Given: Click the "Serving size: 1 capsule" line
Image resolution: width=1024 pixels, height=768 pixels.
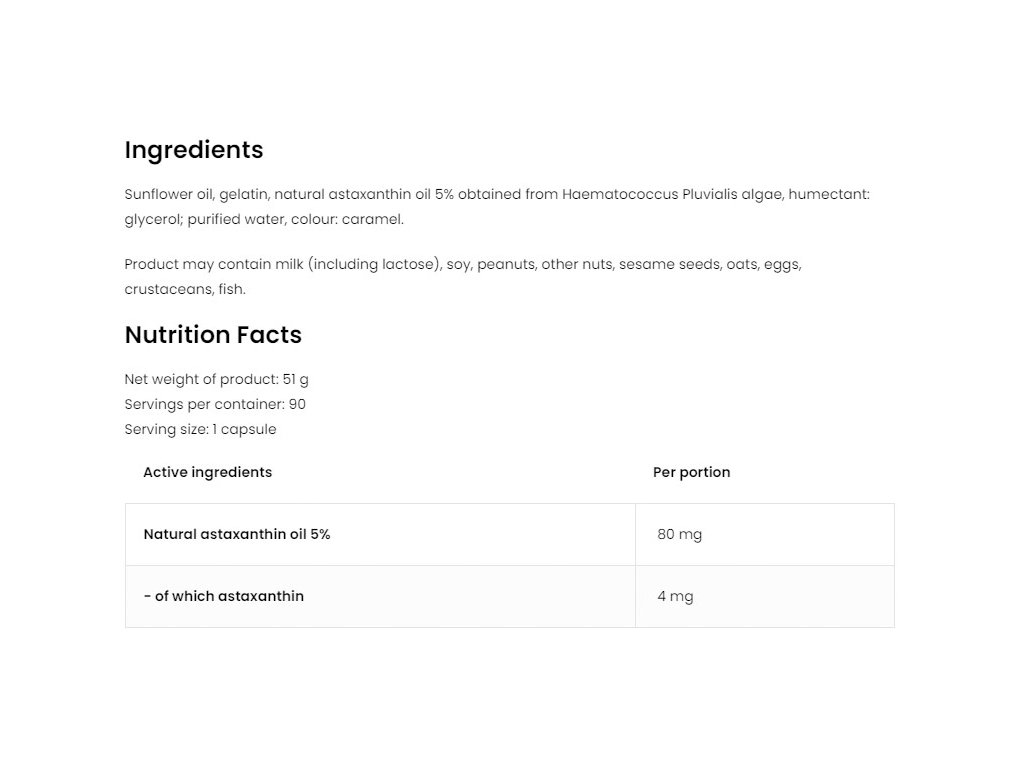Looking at the screenshot, I should point(200,429).
